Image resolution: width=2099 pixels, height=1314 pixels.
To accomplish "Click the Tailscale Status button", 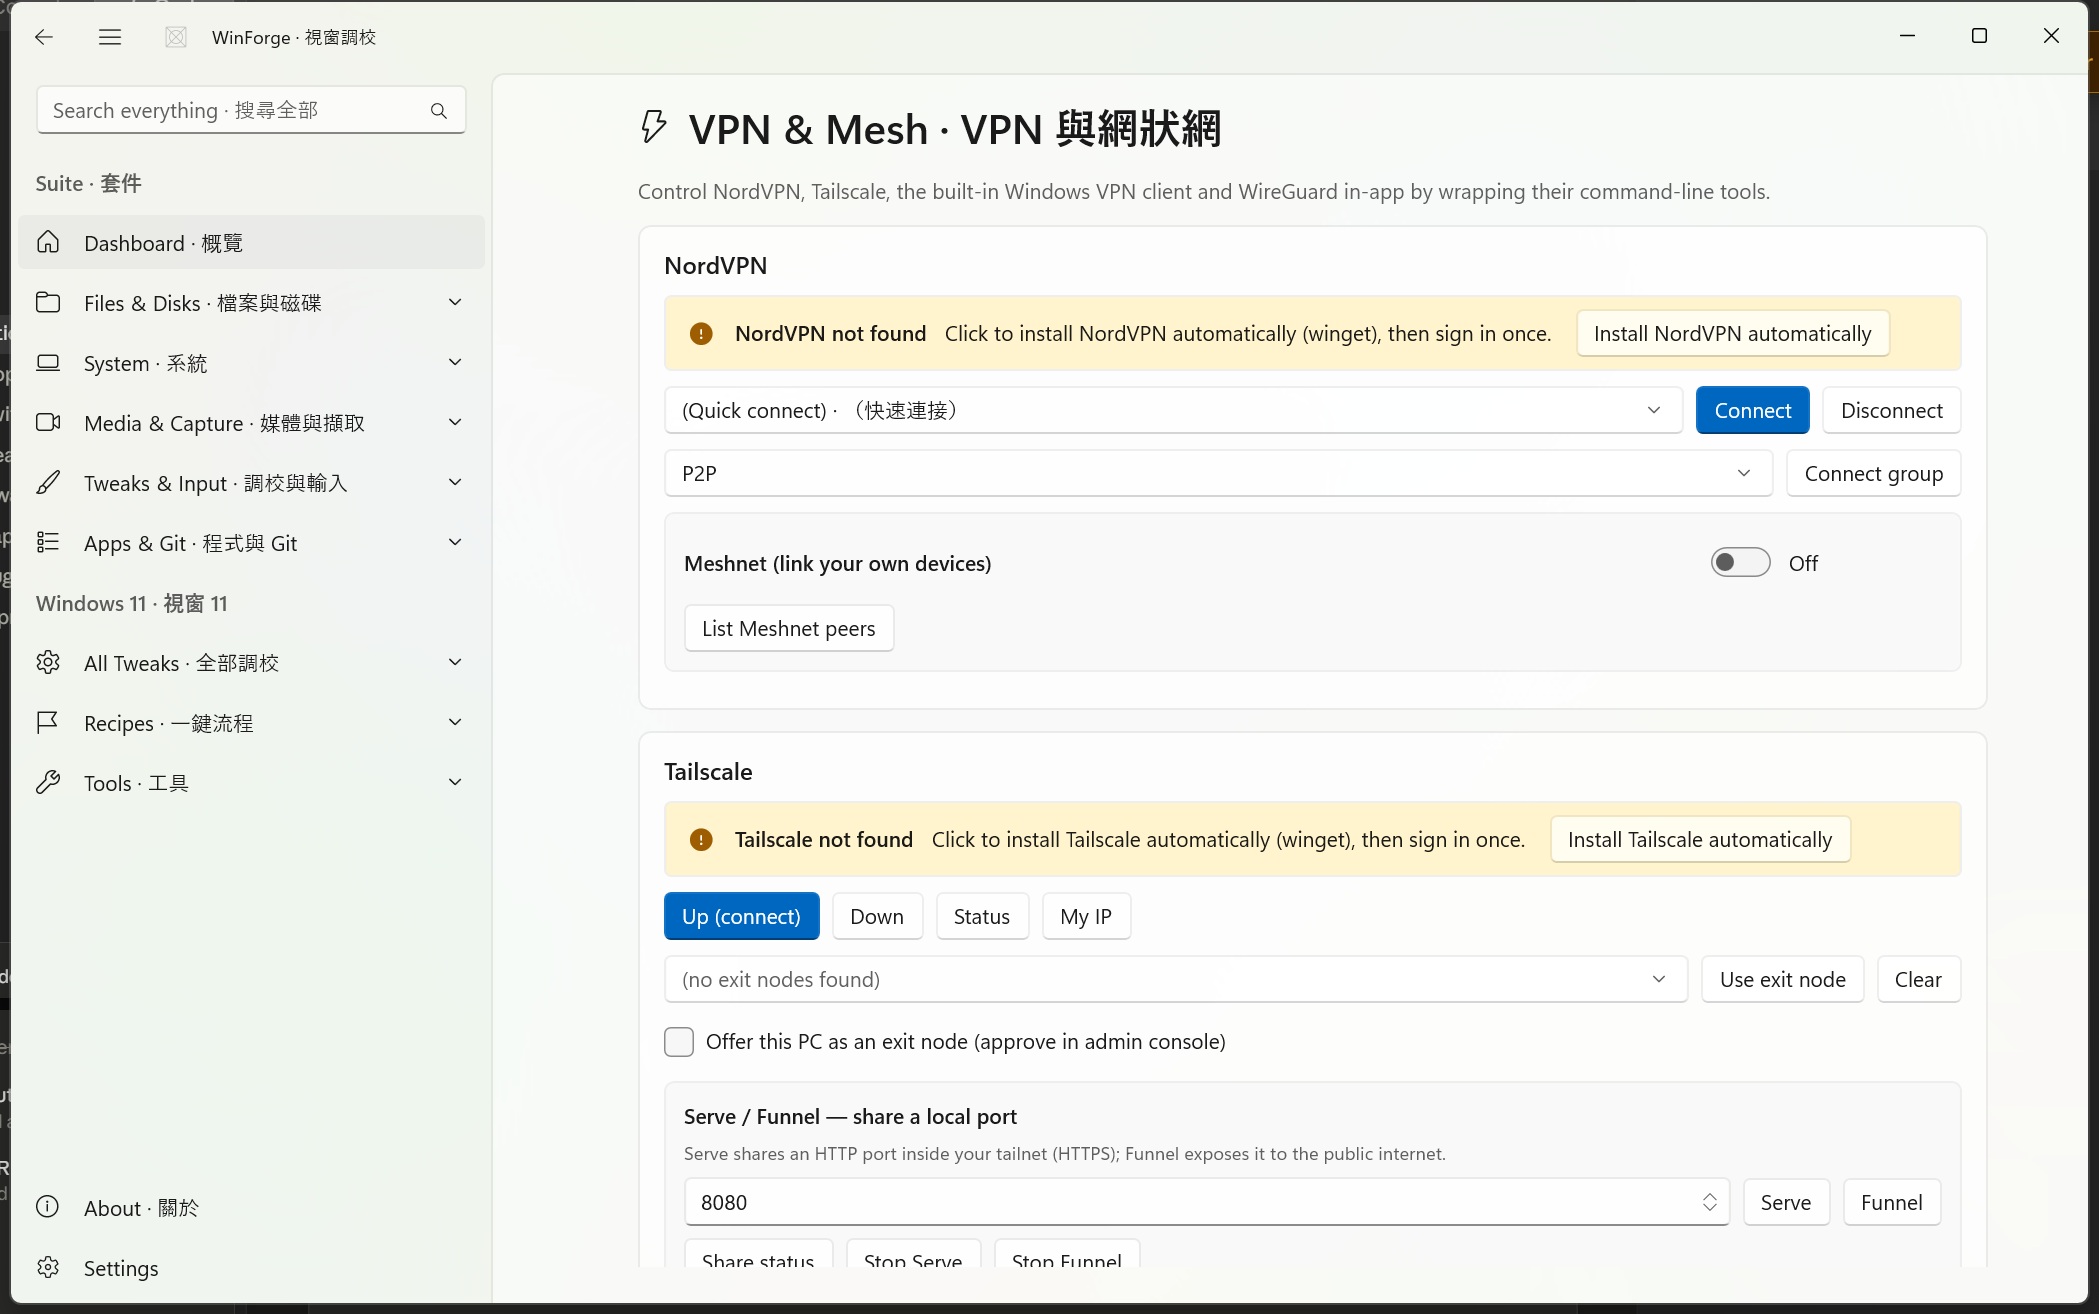I will tap(981, 917).
